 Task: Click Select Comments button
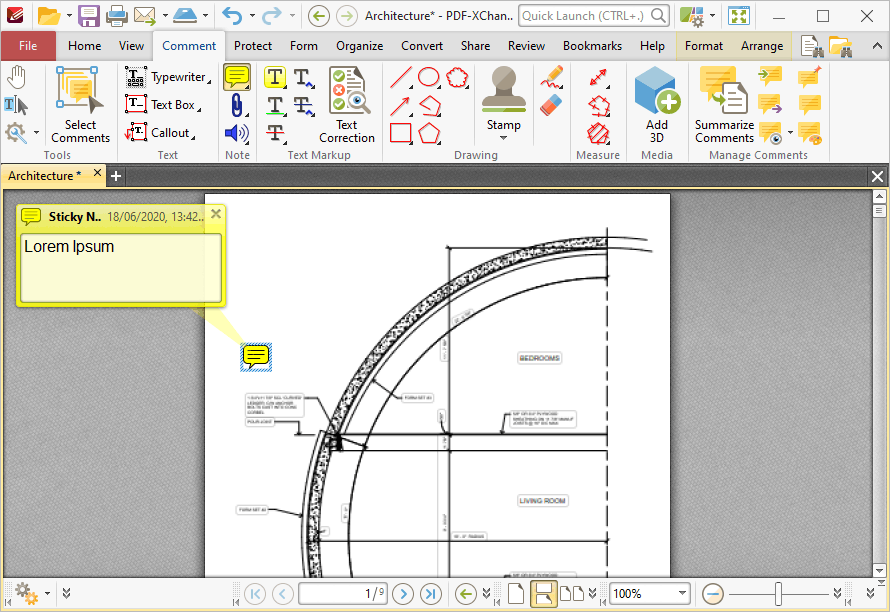pyautogui.click(x=80, y=105)
